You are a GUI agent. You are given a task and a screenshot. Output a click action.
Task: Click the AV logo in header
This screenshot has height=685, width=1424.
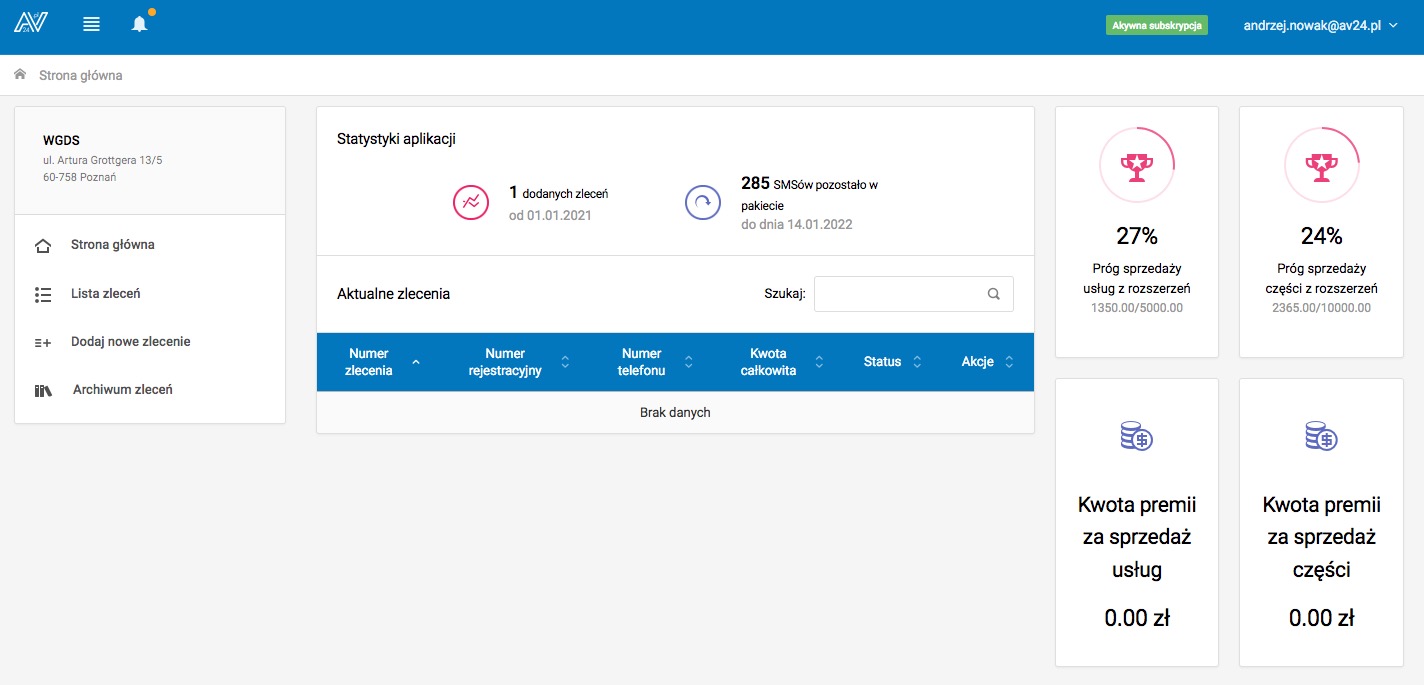(30, 23)
